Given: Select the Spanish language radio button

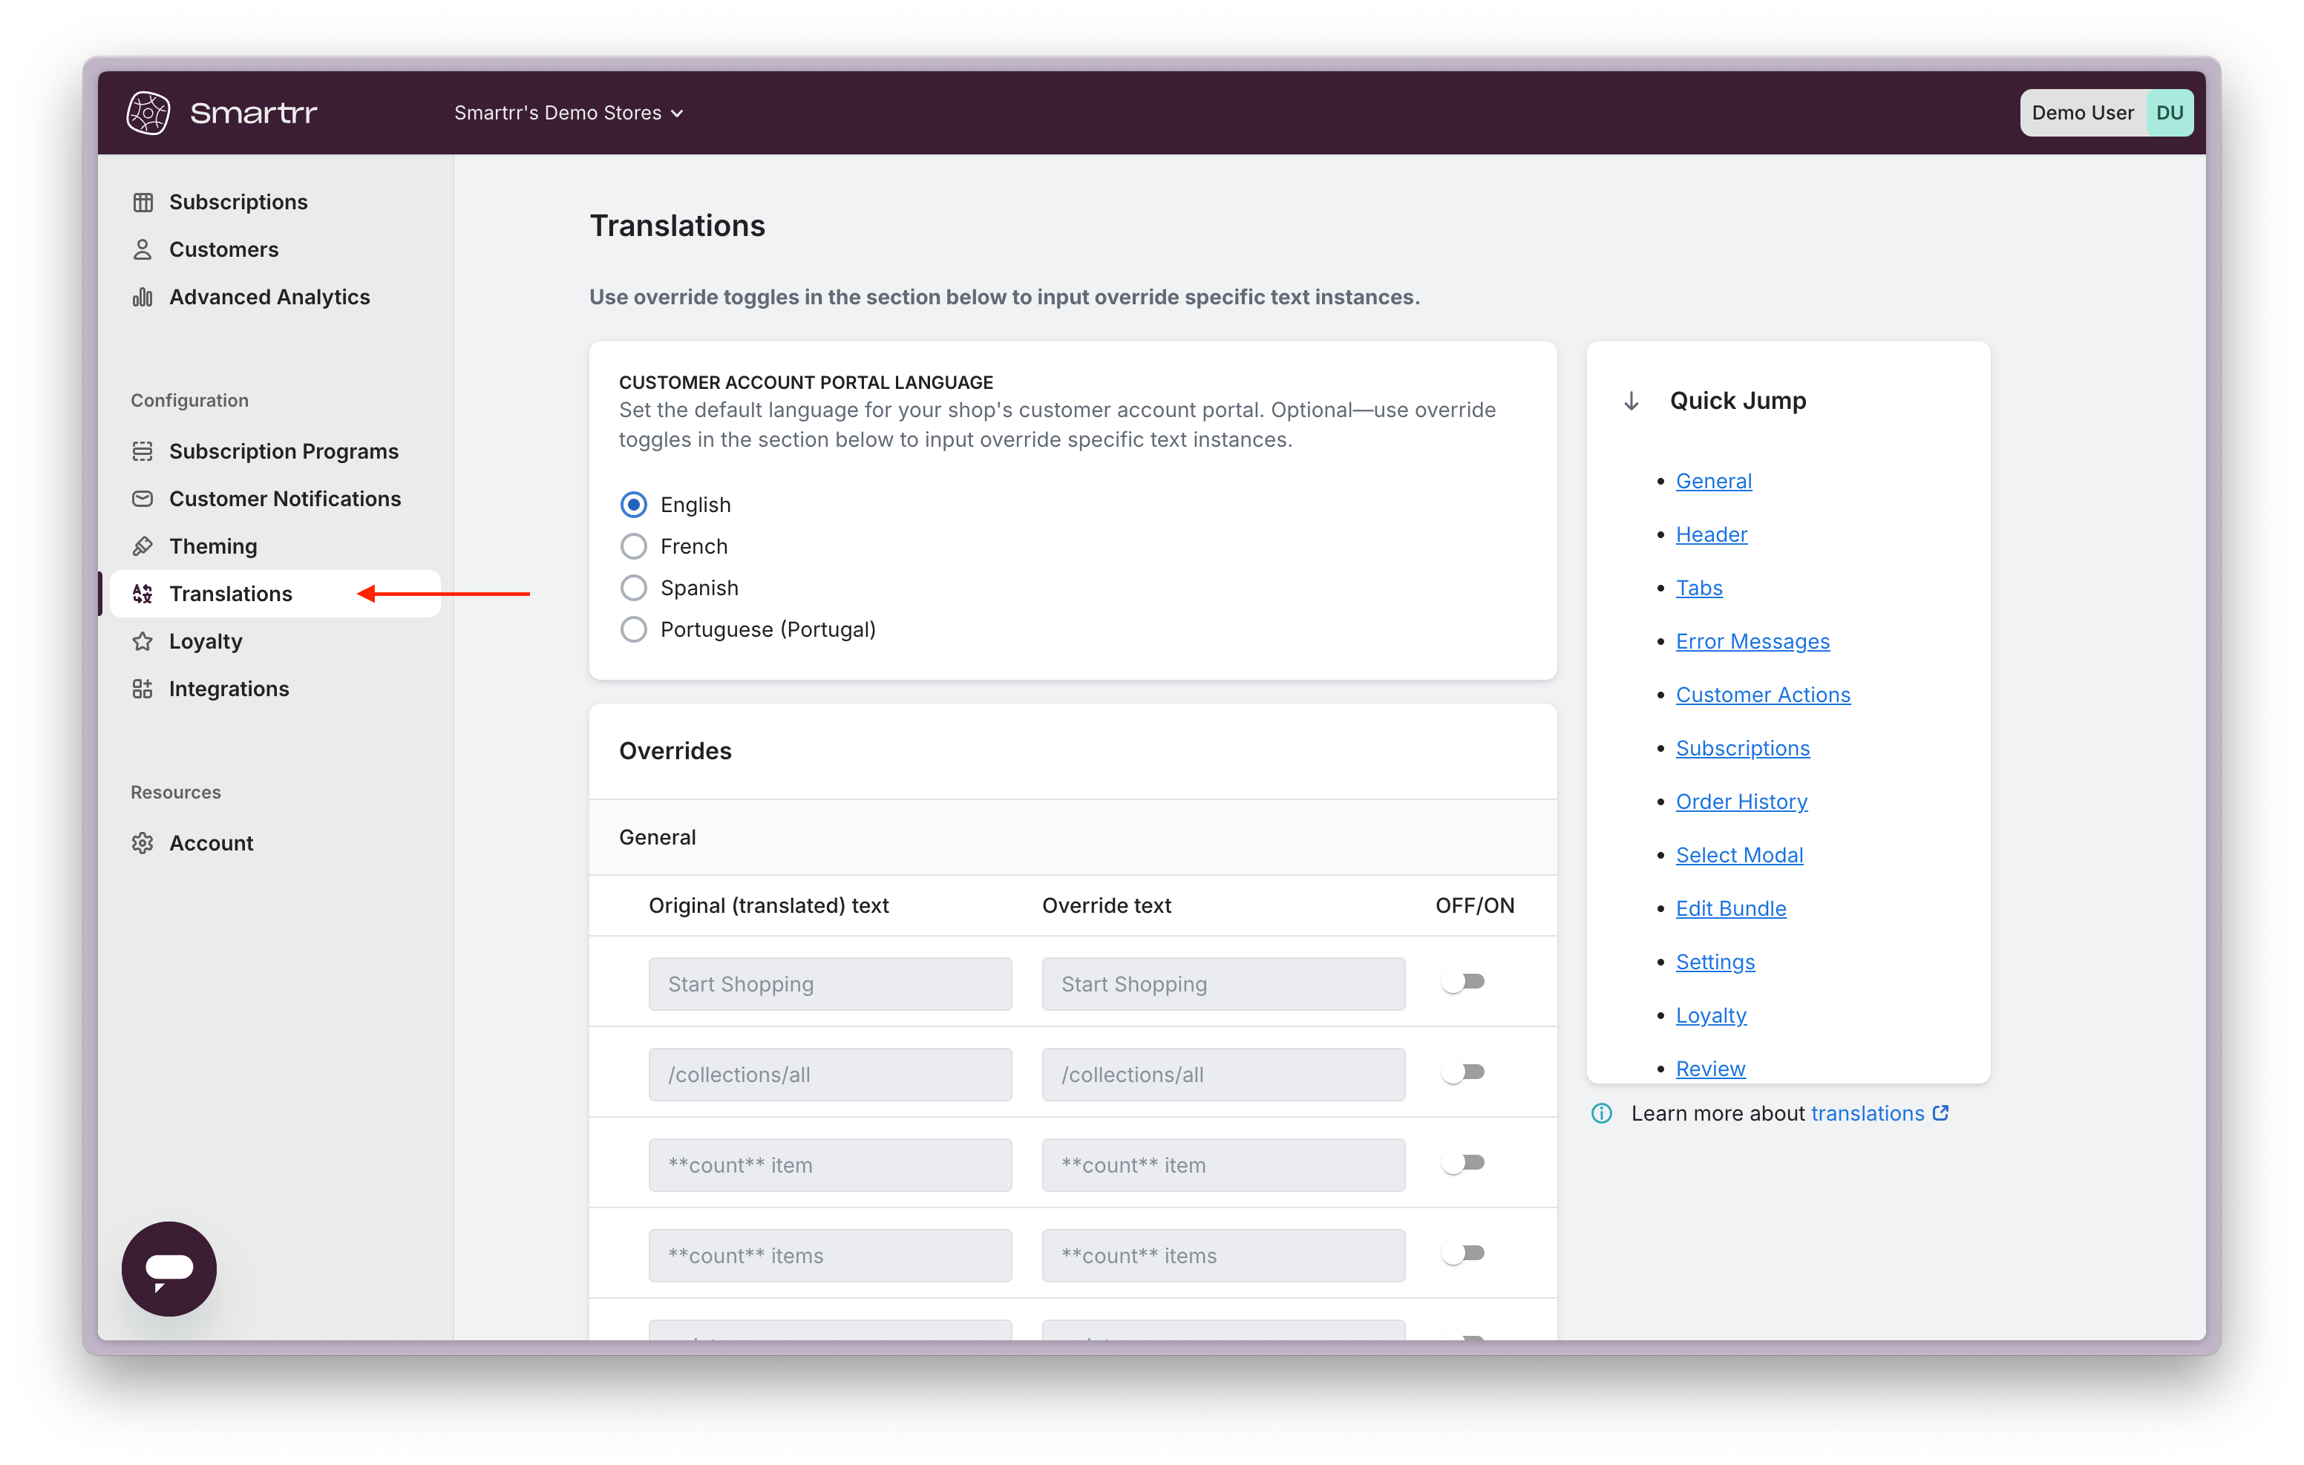Looking at the screenshot, I should [633, 588].
